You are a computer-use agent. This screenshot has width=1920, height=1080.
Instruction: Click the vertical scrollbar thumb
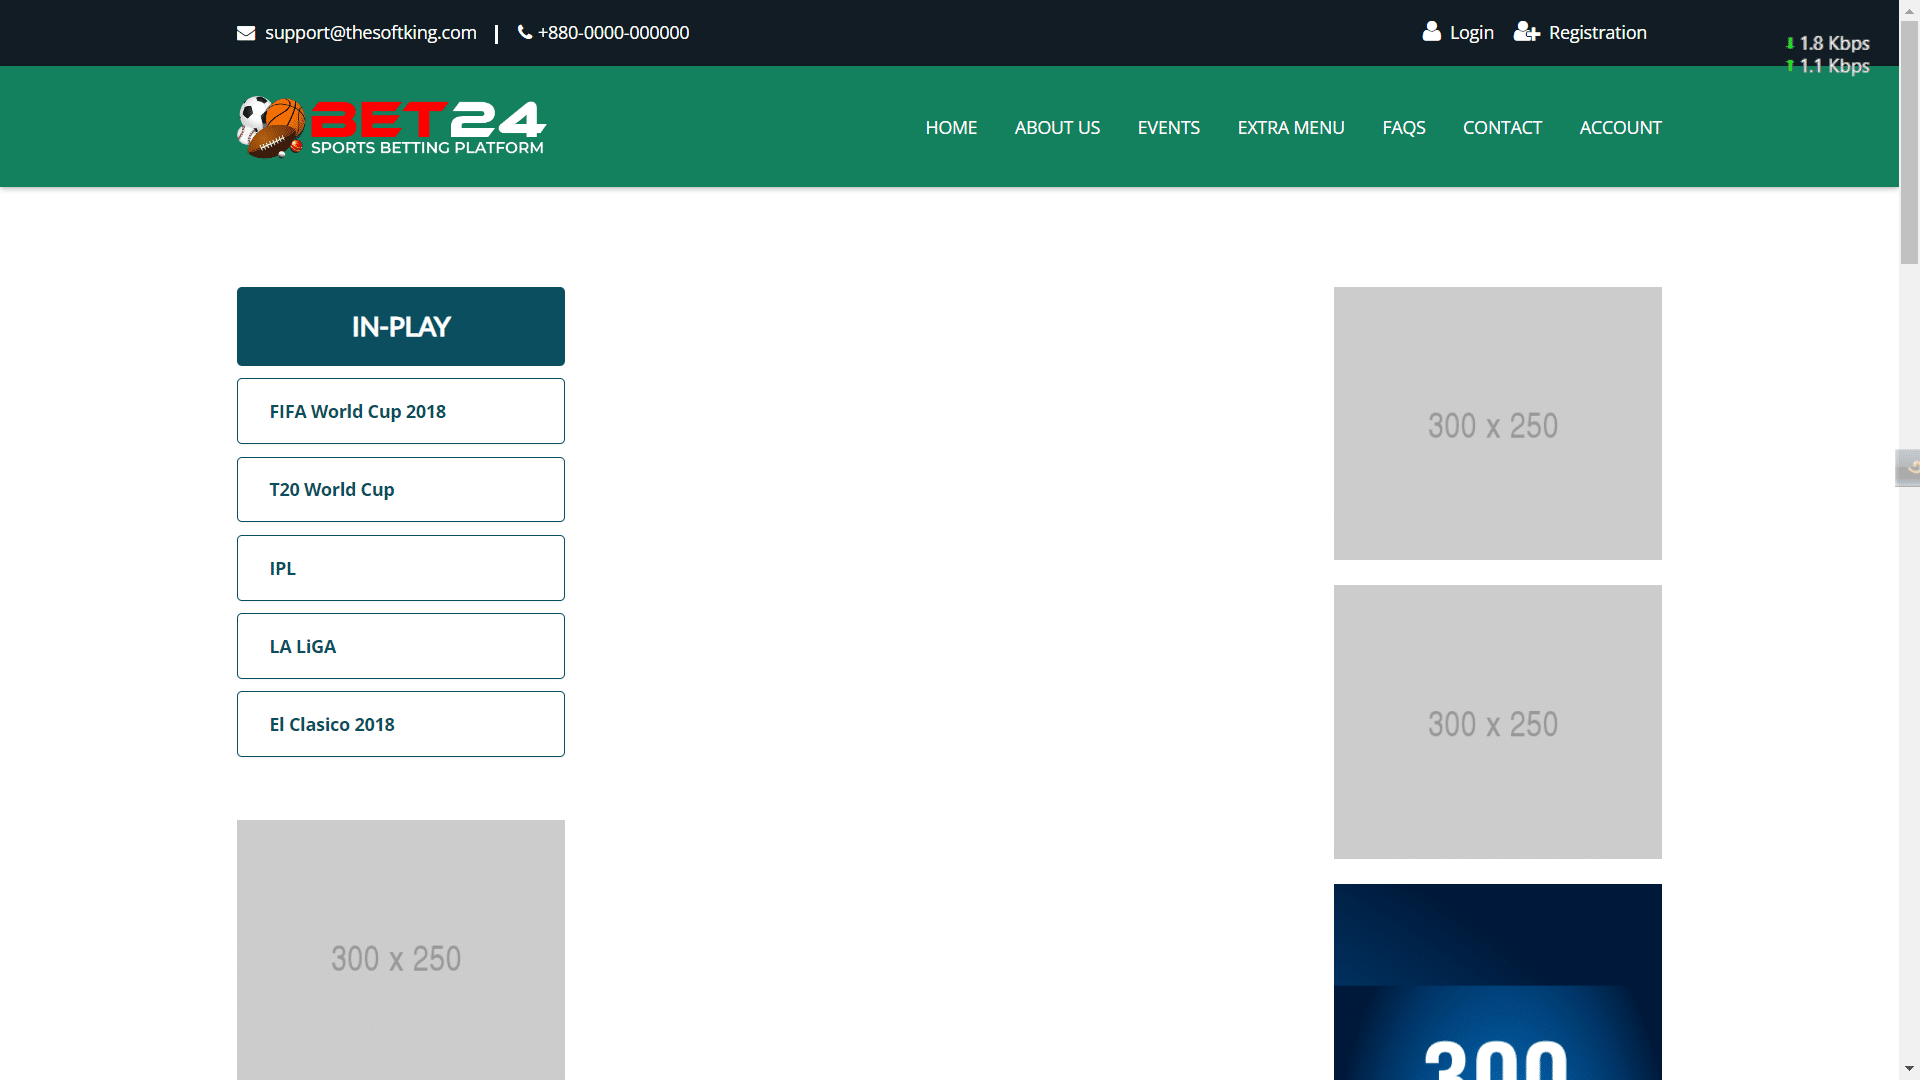[x=1909, y=142]
